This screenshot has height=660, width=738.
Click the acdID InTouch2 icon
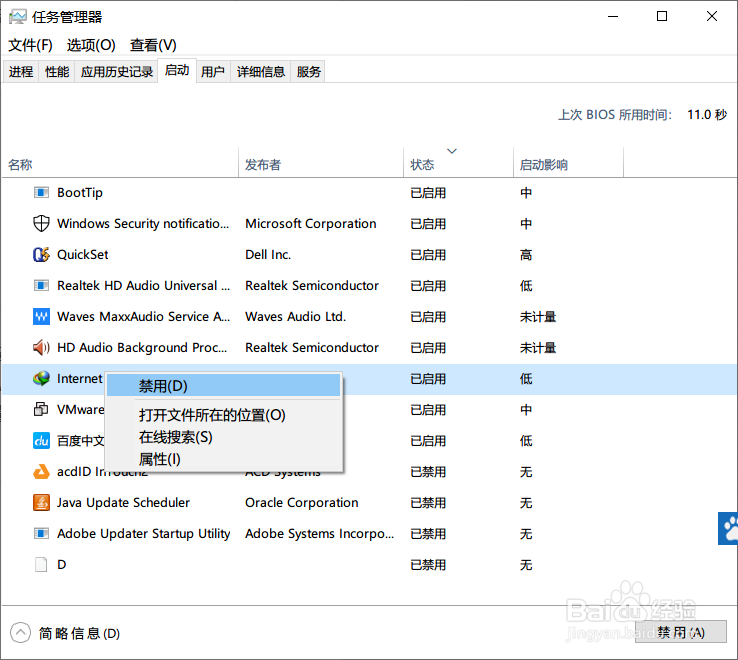click(41, 472)
